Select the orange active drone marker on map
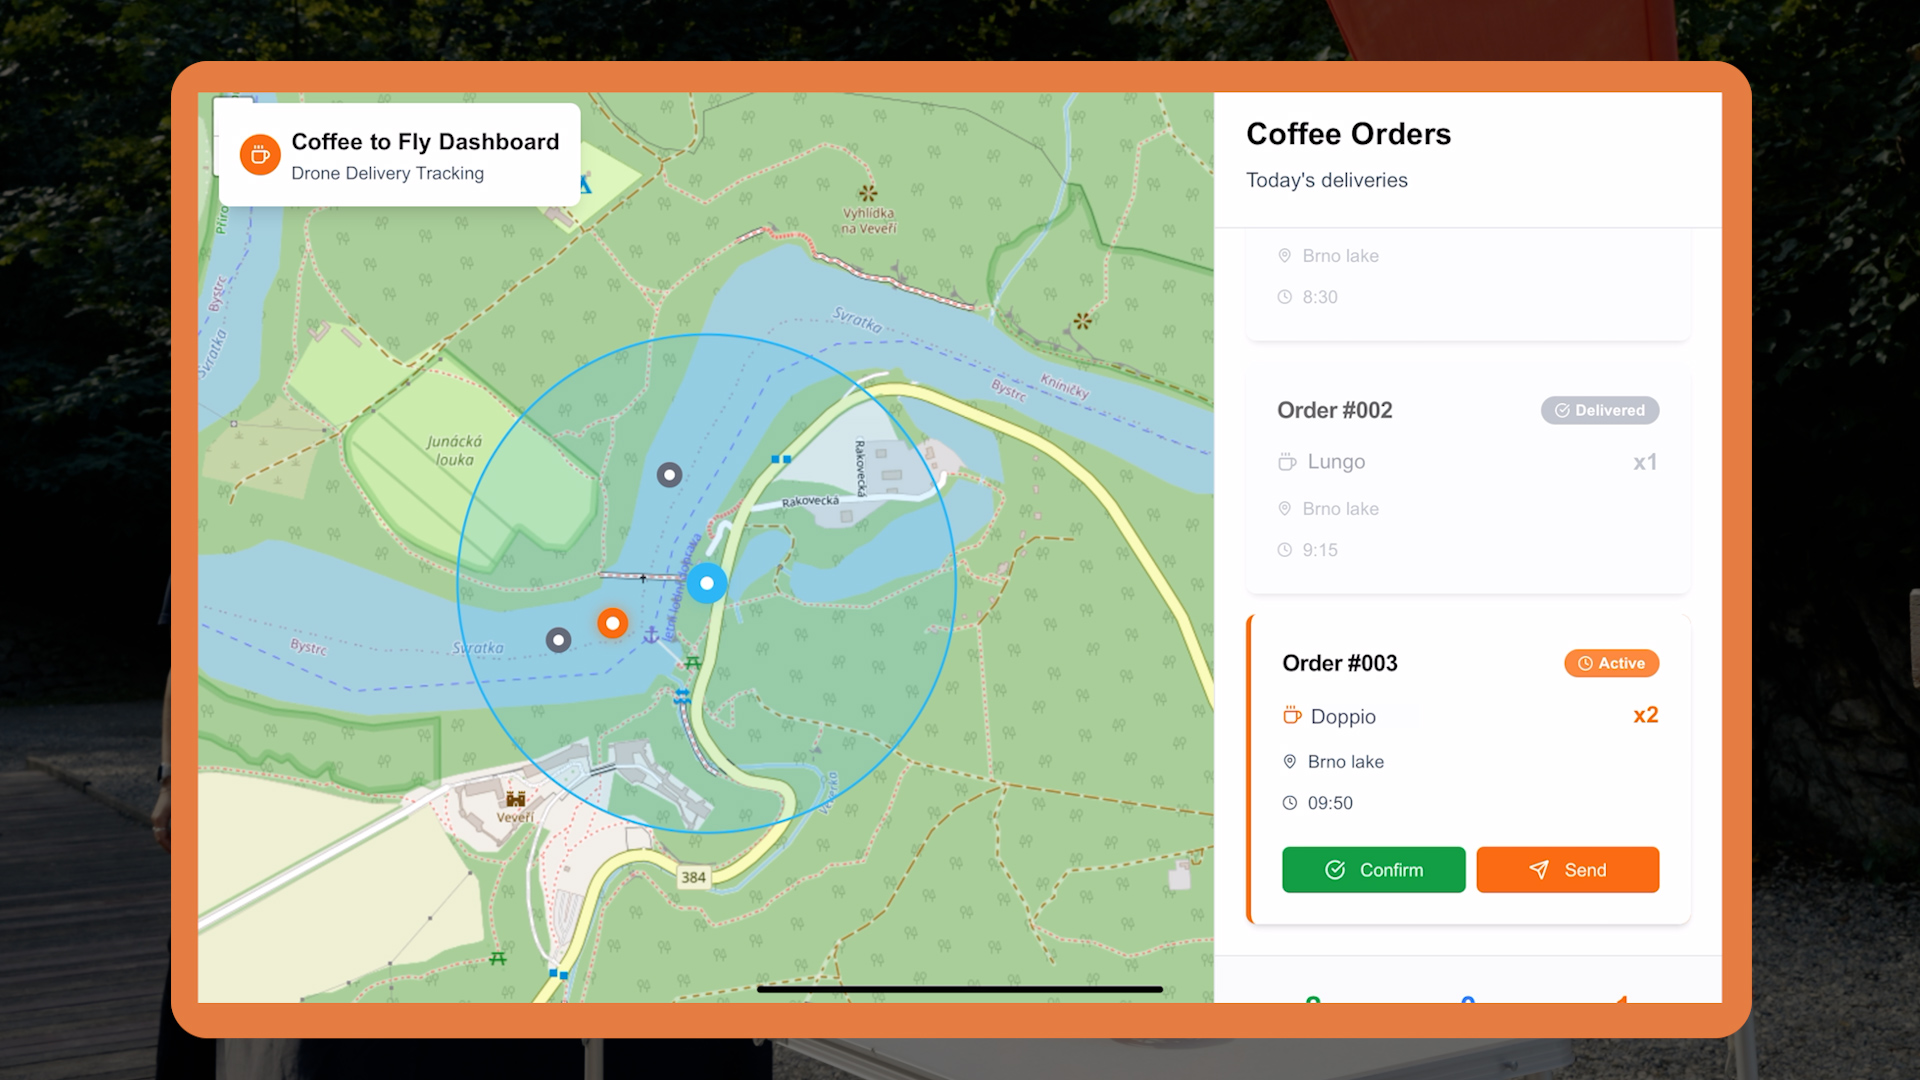 (612, 624)
